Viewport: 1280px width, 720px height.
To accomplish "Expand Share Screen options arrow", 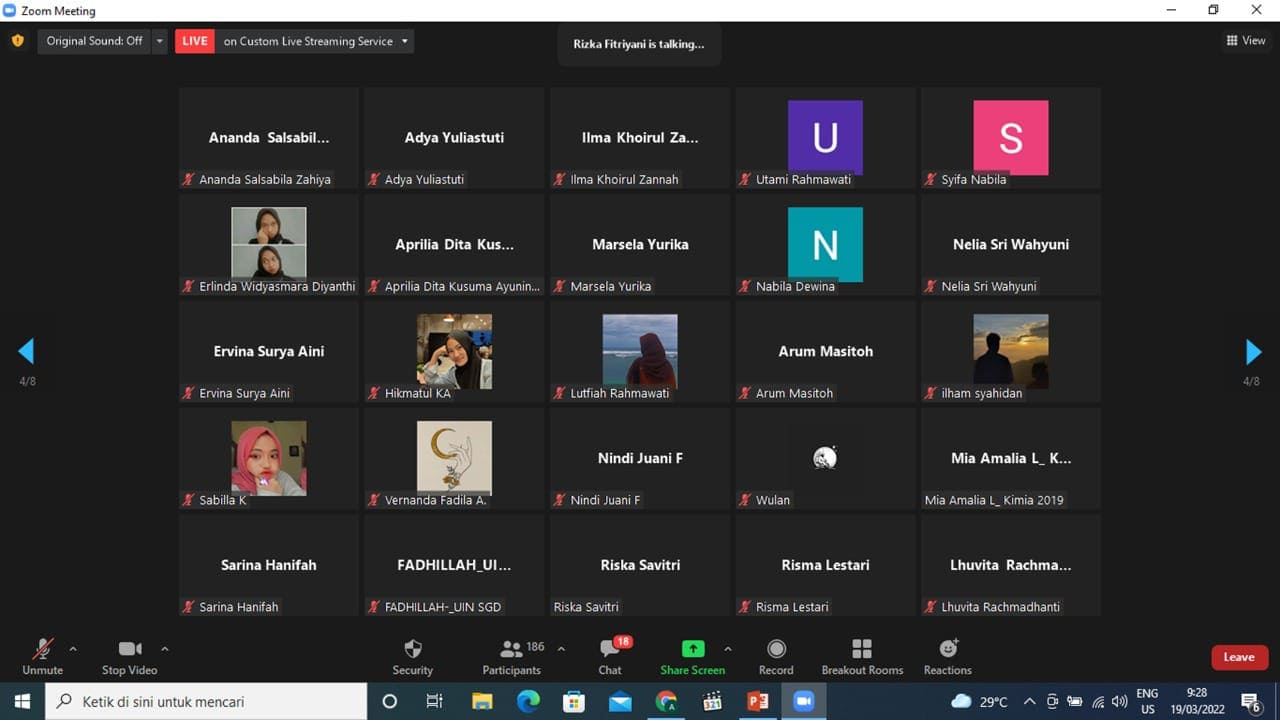I will [727, 648].
